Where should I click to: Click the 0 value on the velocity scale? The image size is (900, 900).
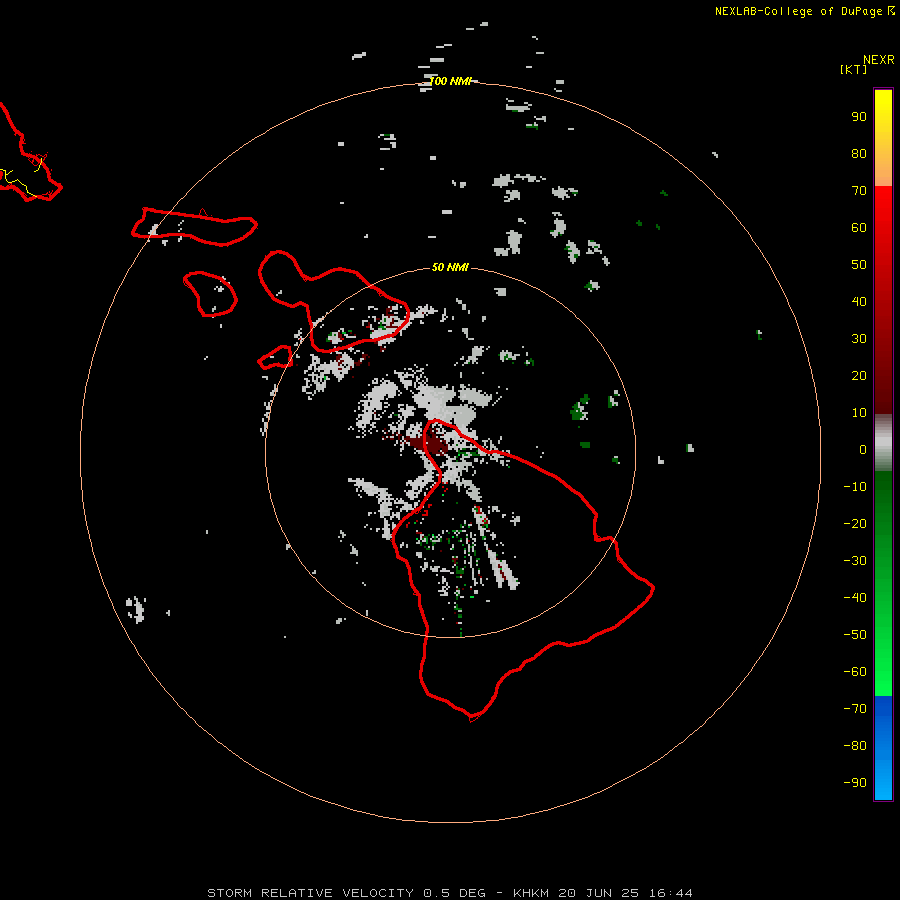click(x=863, y=449)
